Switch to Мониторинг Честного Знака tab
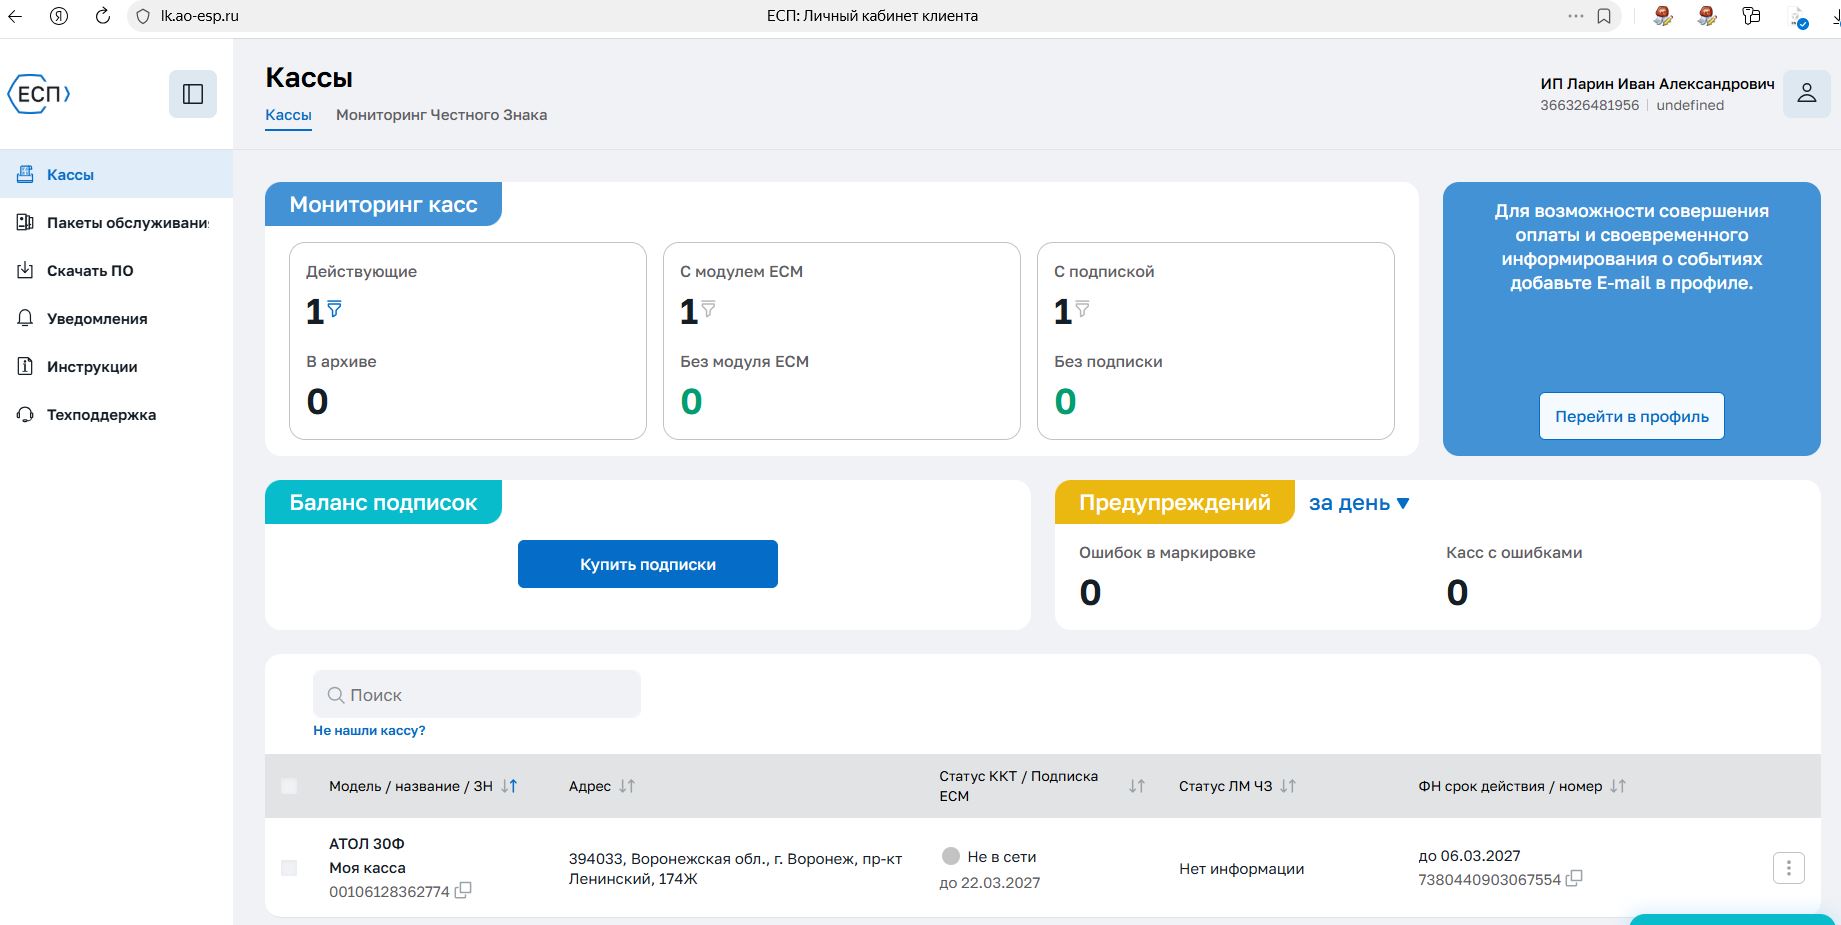Screen dimensions: 1841x925 tap(441, 115)
